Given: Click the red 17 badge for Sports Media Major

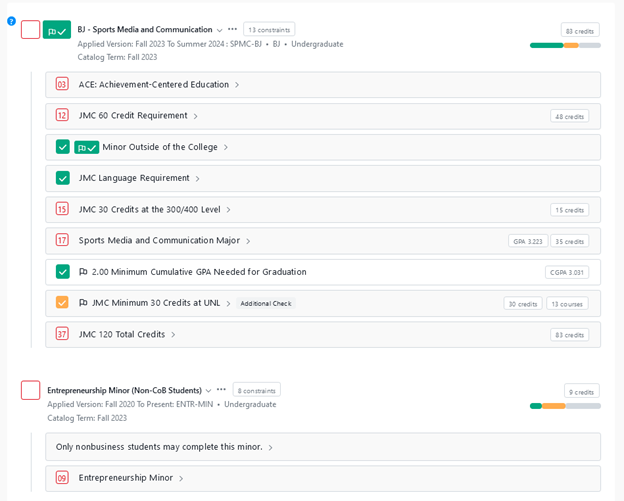Looking at the screenshot, I should [62, 240].
